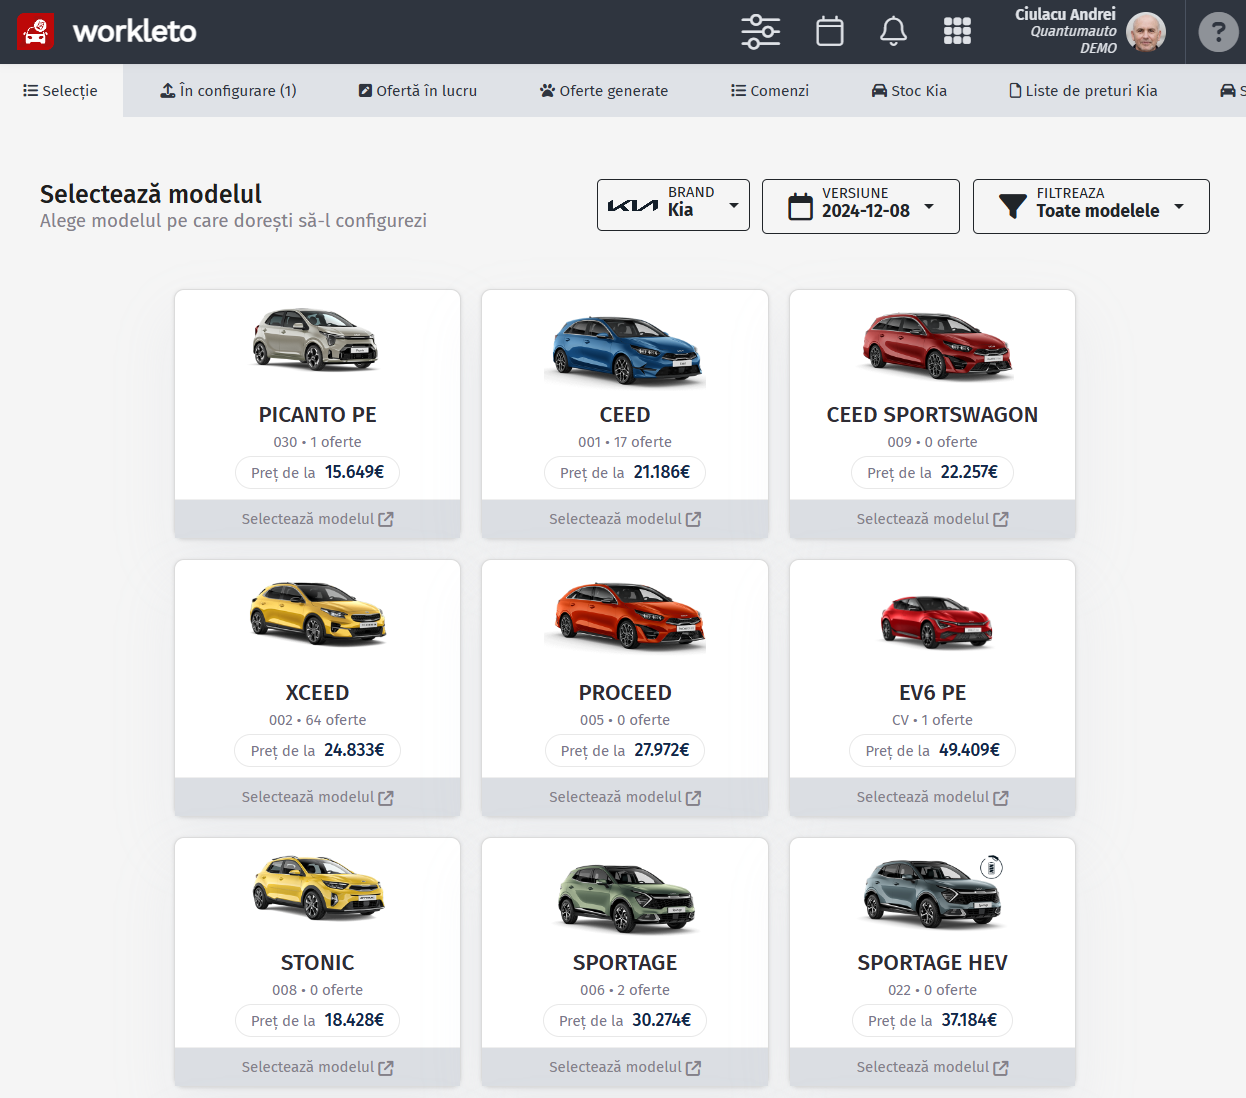Click external link icon on SPORTAGE card
The image size is (1246, 1098).
(693, 1068)
